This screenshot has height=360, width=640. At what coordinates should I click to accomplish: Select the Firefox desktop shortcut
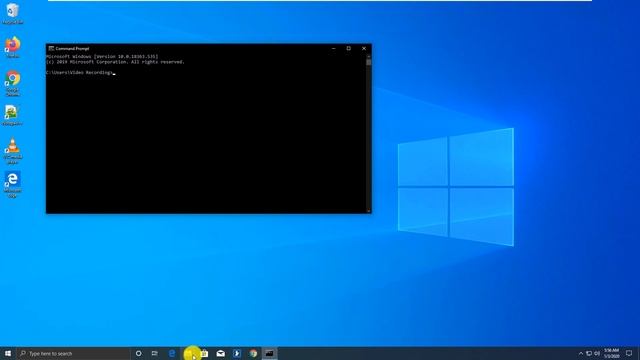13,47
